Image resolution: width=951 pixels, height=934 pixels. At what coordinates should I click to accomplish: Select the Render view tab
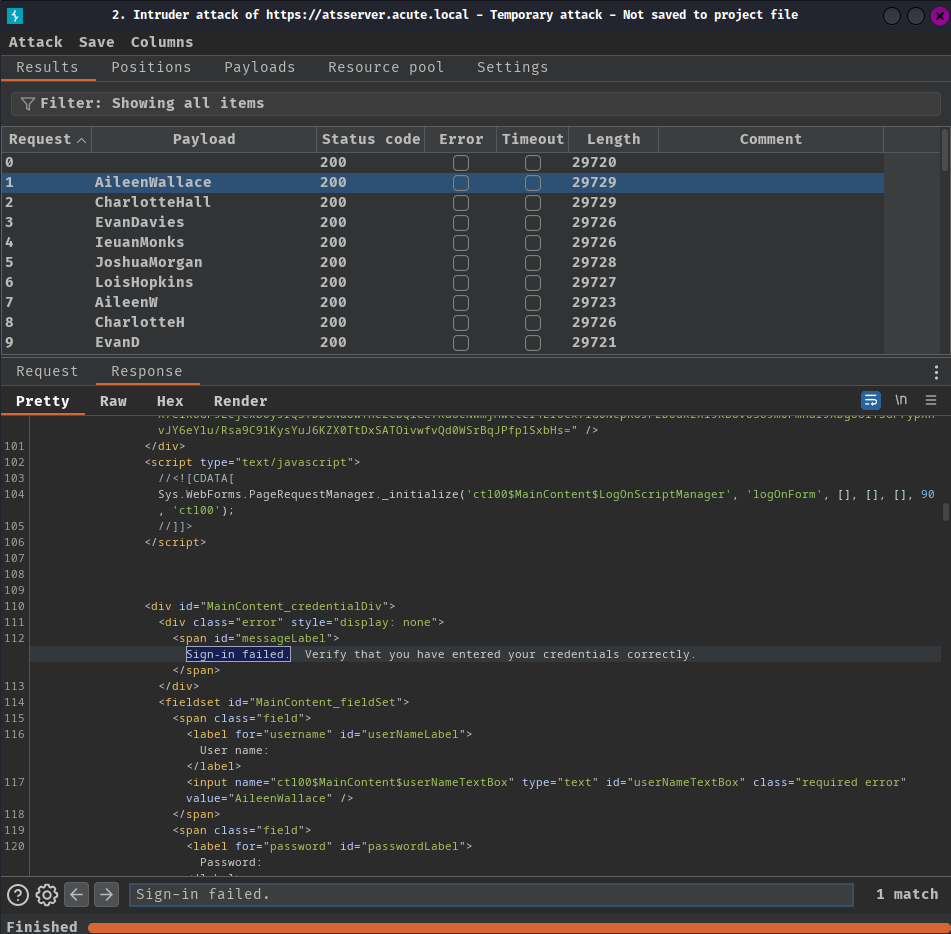(x=240, y=401)
